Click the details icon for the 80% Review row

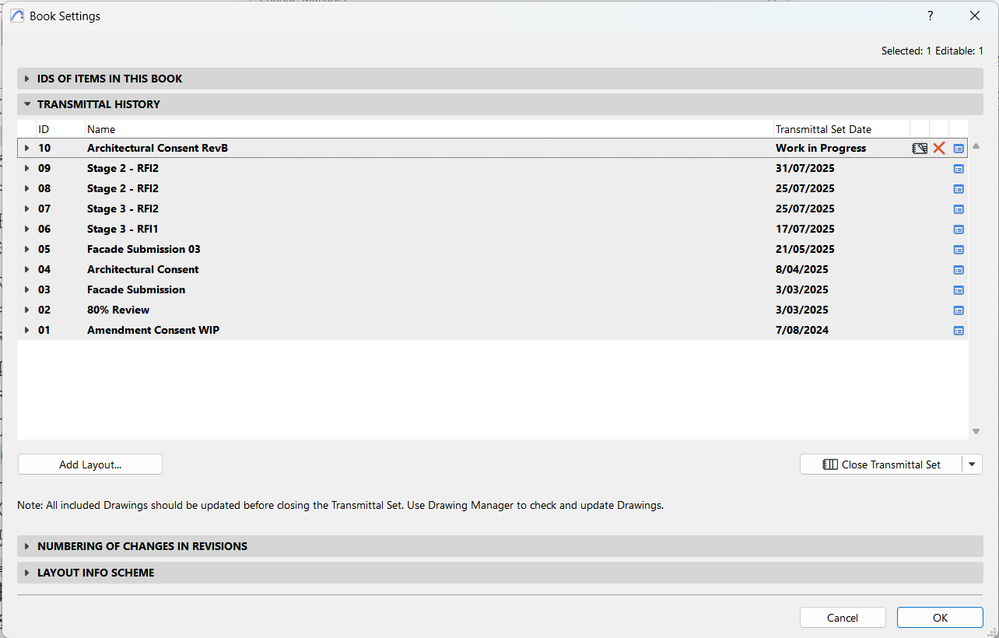(x=958, y=310)
